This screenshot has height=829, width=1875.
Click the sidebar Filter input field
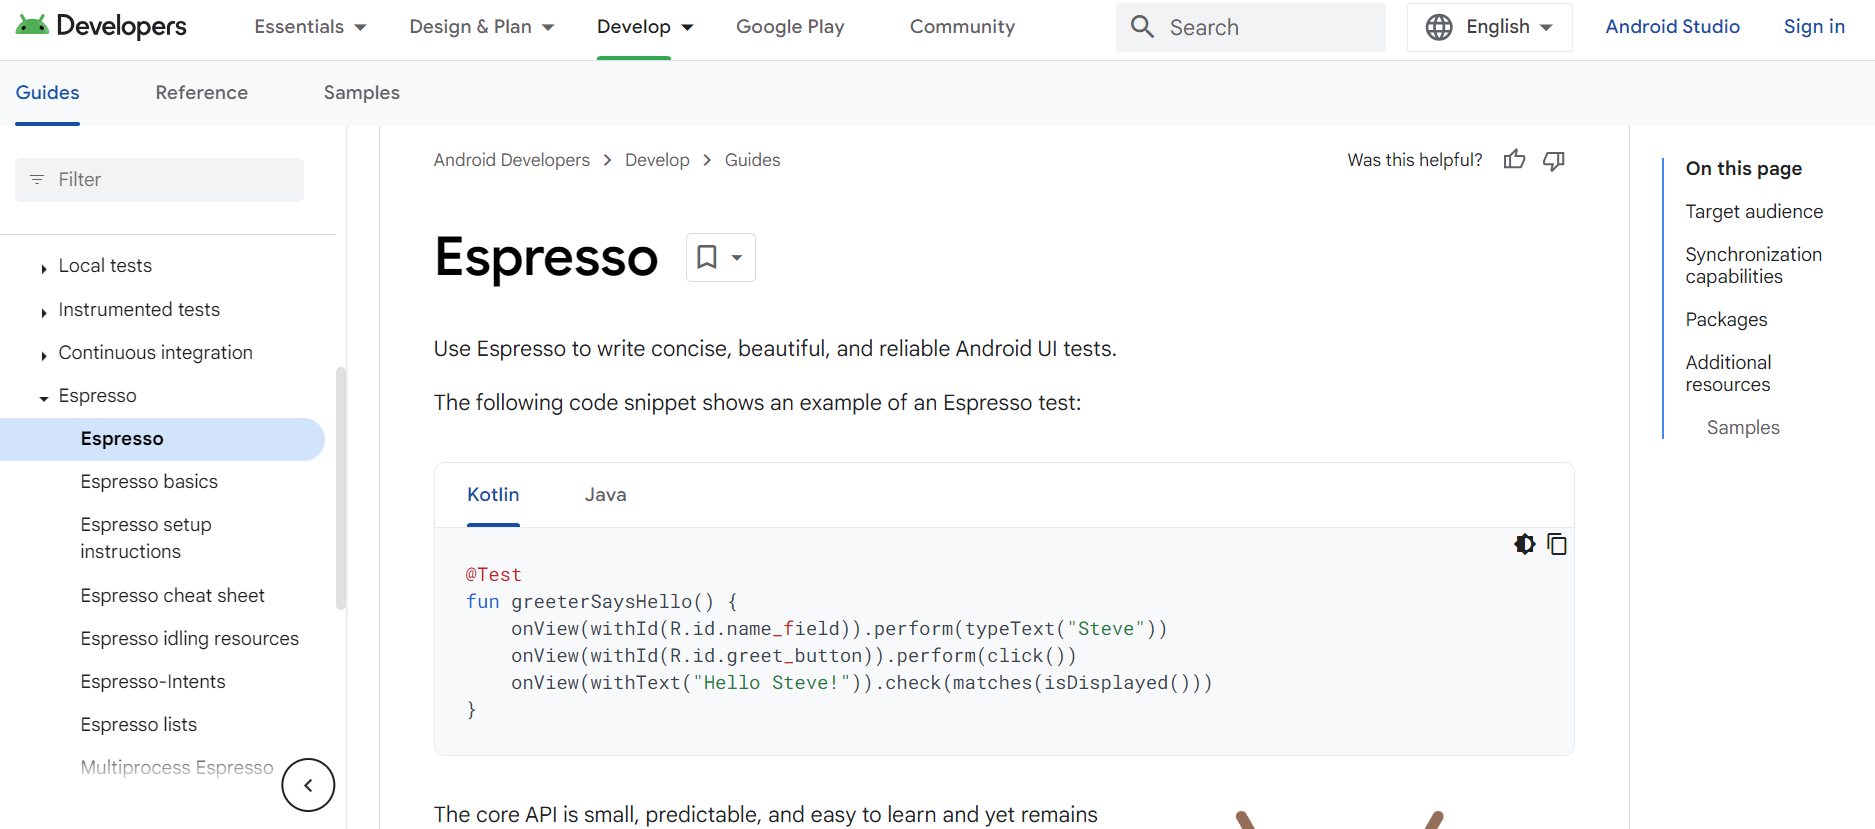160,180
